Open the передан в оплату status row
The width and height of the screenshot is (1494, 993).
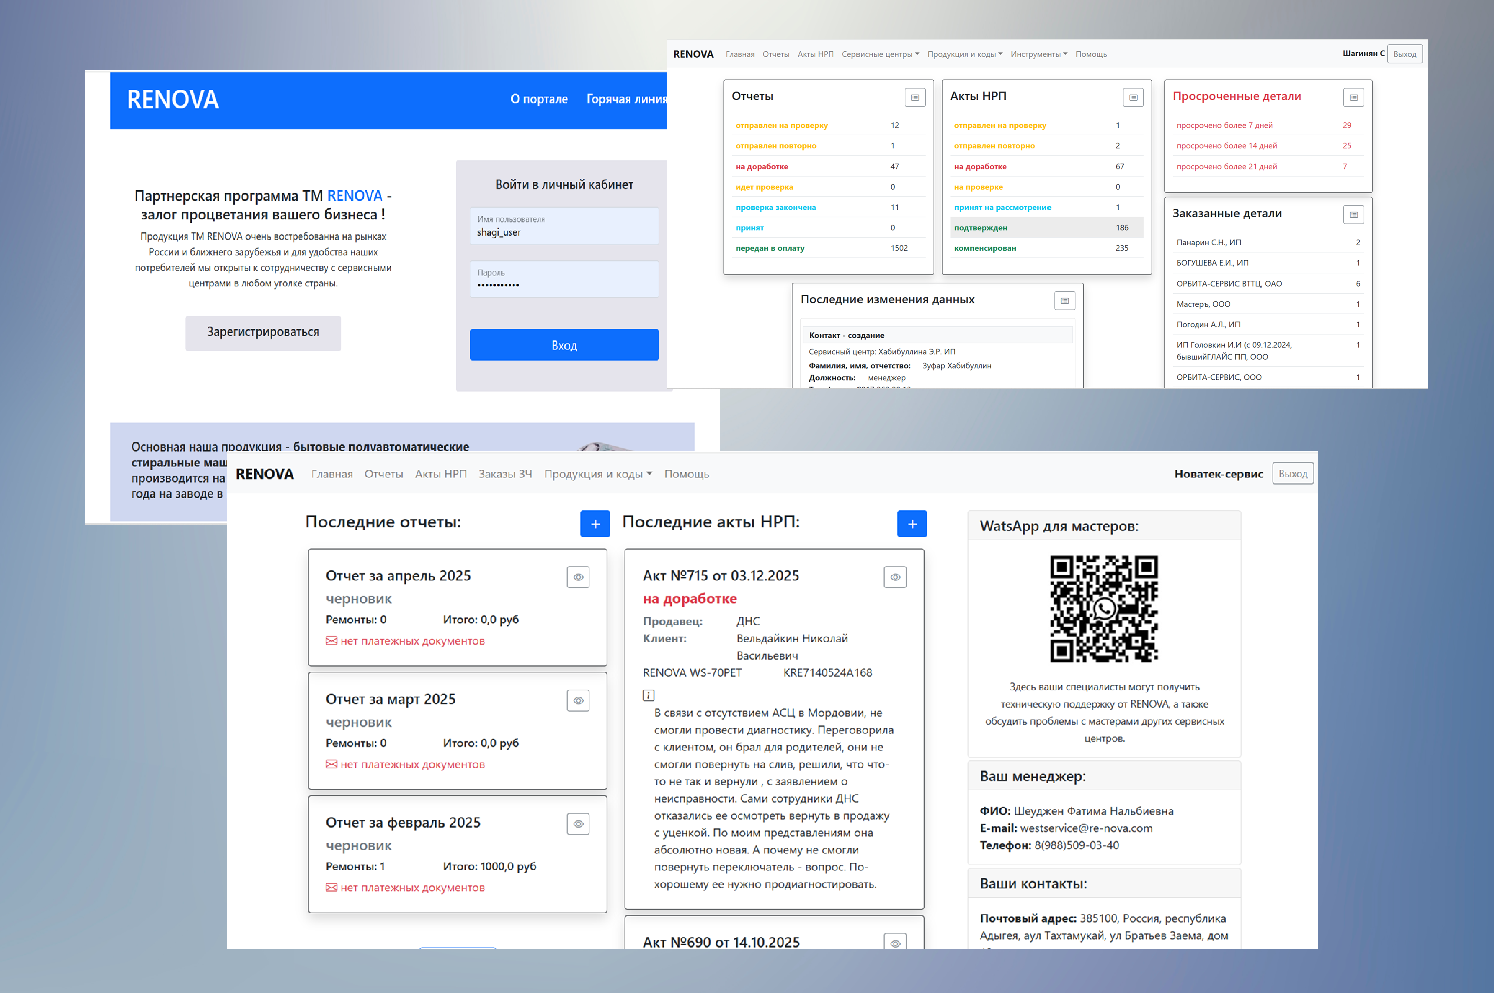828,248
